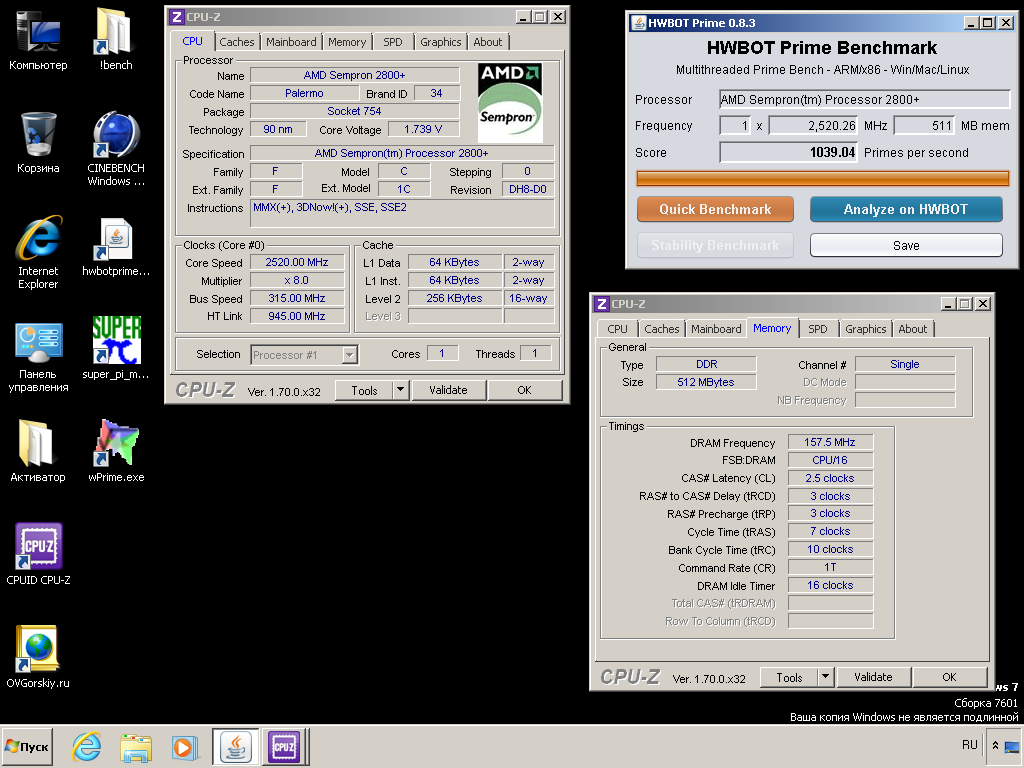Screen dimensions: 1024x768
Task: Show hidden tray icons arrow
Action: (x=995, y=745)
